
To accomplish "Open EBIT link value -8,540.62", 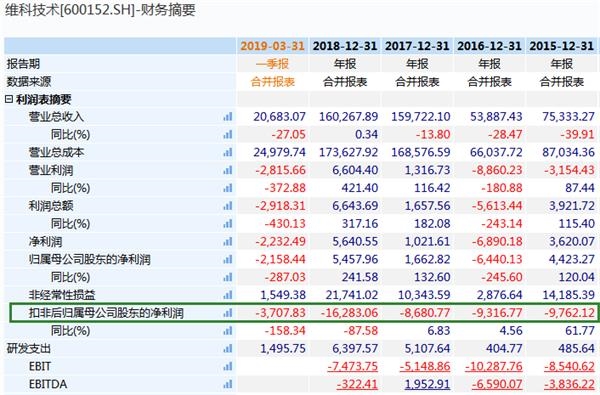I will click(x=569, y=366).
